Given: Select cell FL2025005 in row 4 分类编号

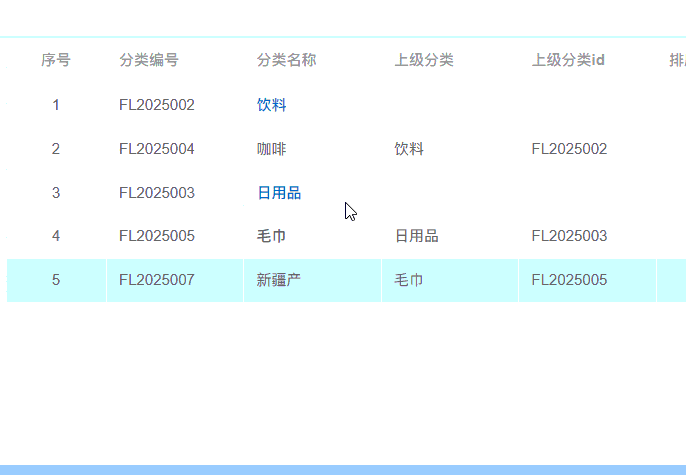Looking at the screenshot, I should 157,236.
